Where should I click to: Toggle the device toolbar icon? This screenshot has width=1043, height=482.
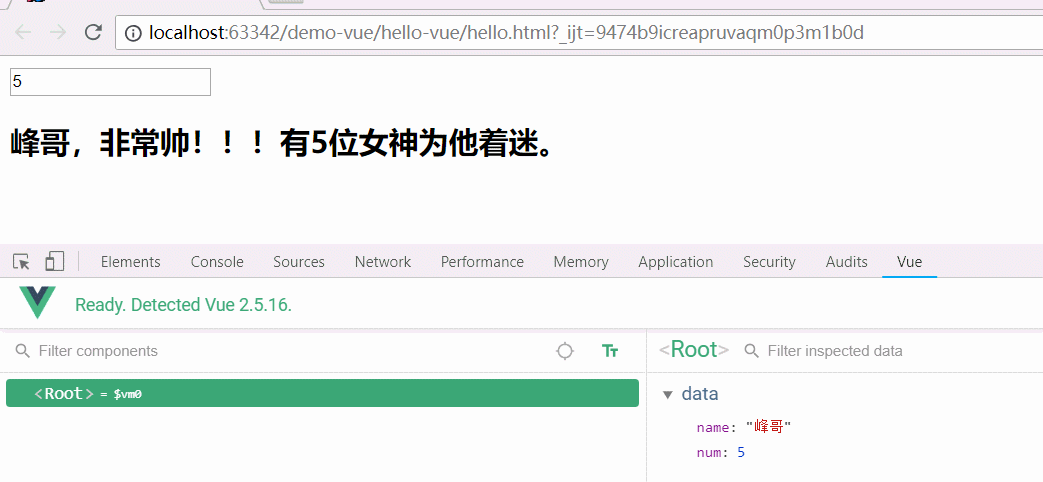pos(54,262)
